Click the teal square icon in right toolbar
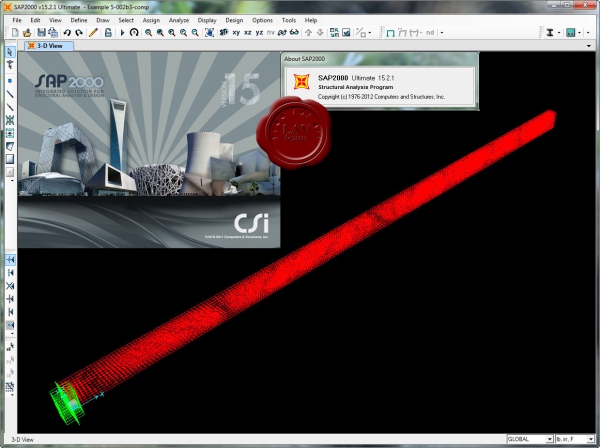This screenshot has width=600, height=448. point(571,33)
